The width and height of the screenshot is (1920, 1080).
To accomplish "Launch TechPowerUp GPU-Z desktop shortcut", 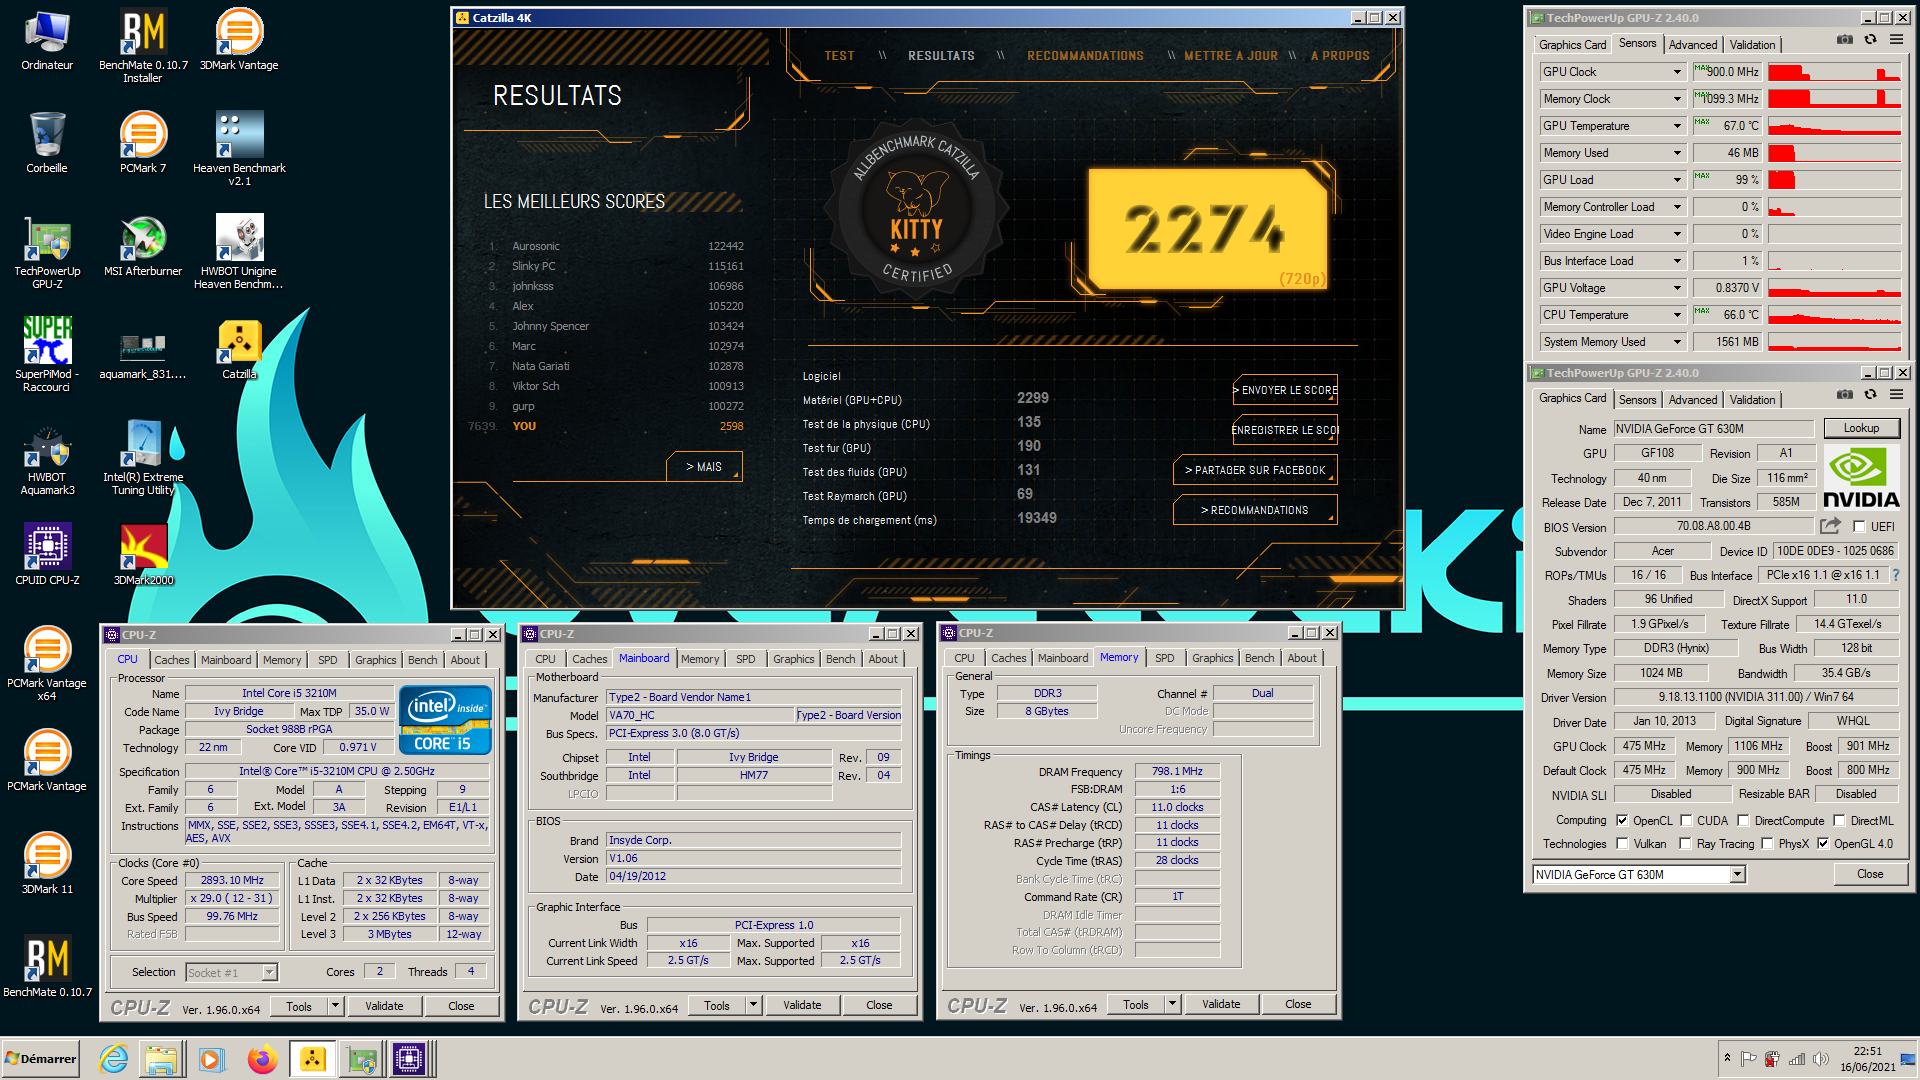I will coord(47,252).
